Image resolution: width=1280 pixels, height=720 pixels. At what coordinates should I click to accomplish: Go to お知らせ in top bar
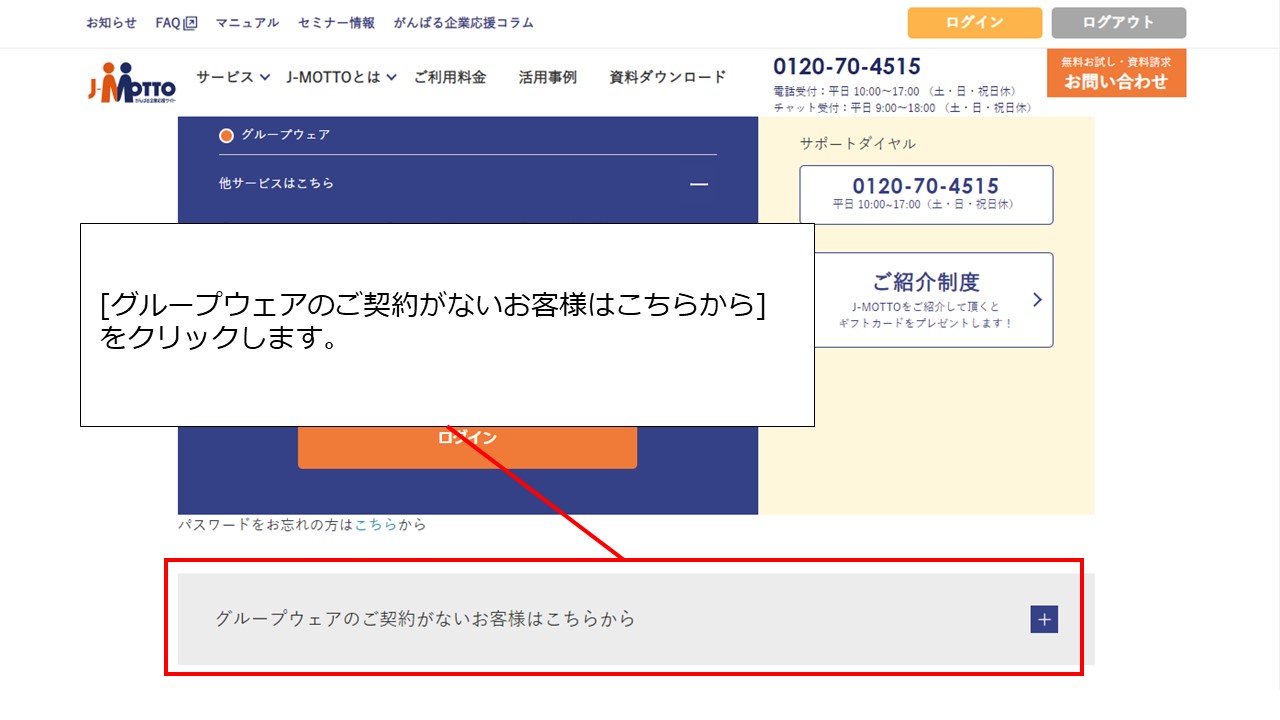[x=111, y=23]
